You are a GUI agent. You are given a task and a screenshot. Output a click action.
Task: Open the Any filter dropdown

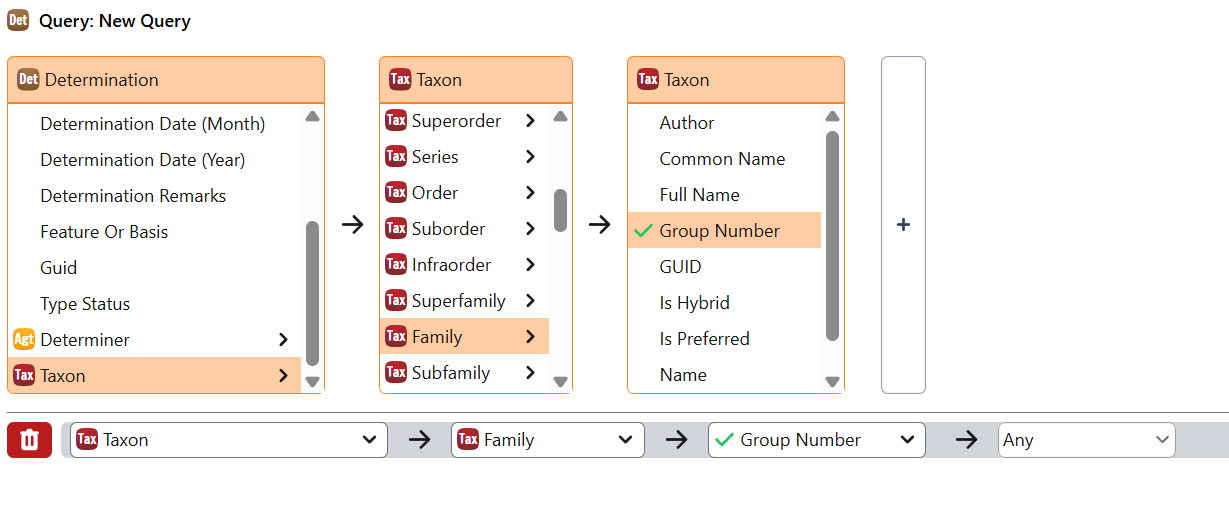1086,440
